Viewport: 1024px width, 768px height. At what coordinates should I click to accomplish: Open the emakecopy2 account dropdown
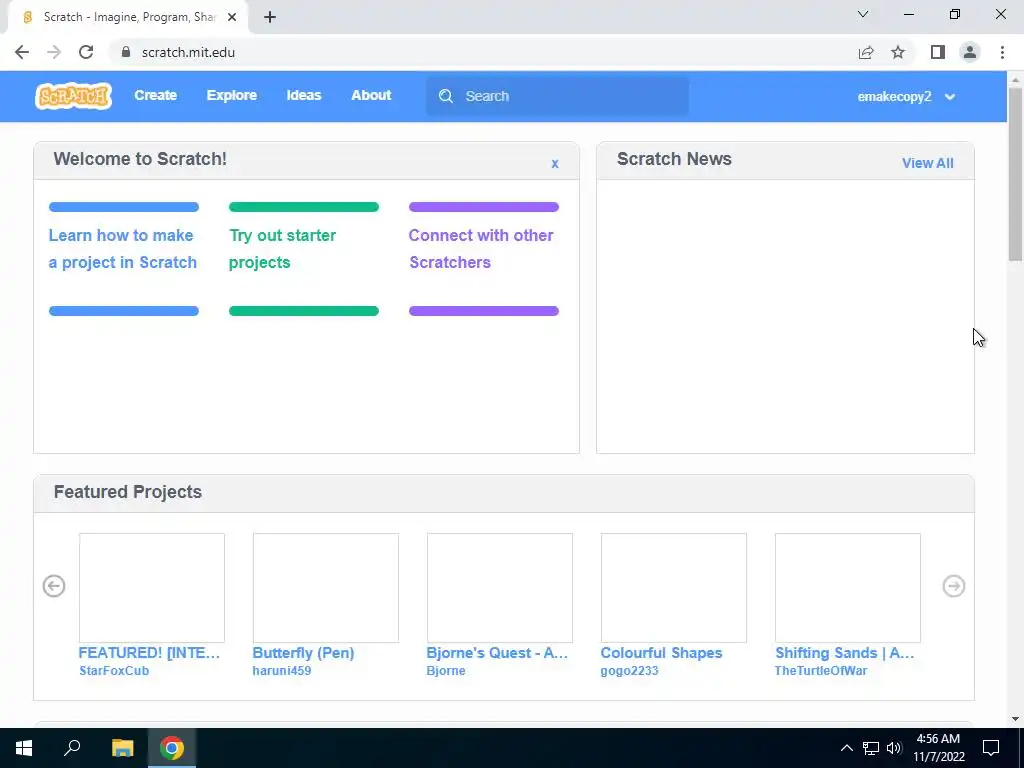pyautogui.click(x=906, y=97)
